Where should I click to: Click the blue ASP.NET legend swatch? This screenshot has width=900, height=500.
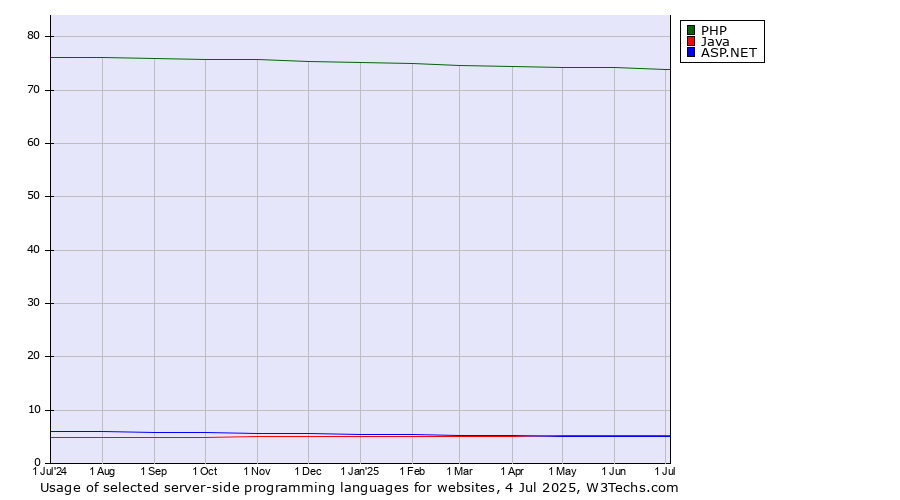tap(691, 52)
